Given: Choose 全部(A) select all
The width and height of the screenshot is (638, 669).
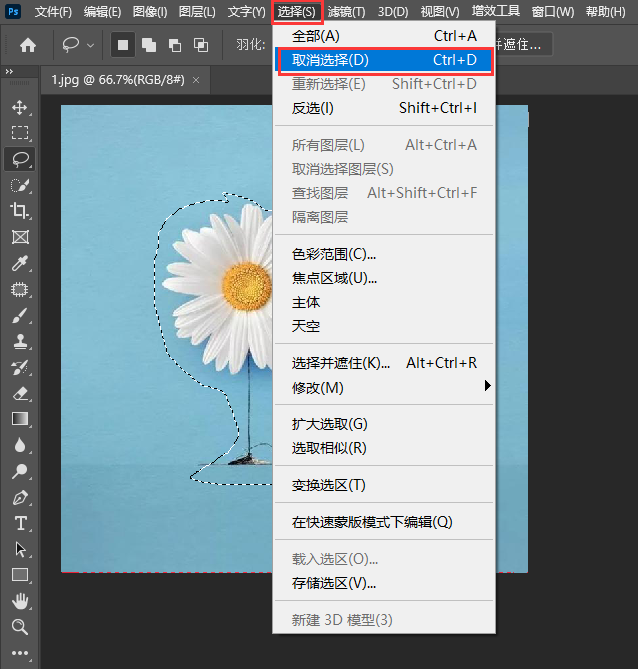Looking at the screenshot, I should [384, 36].
